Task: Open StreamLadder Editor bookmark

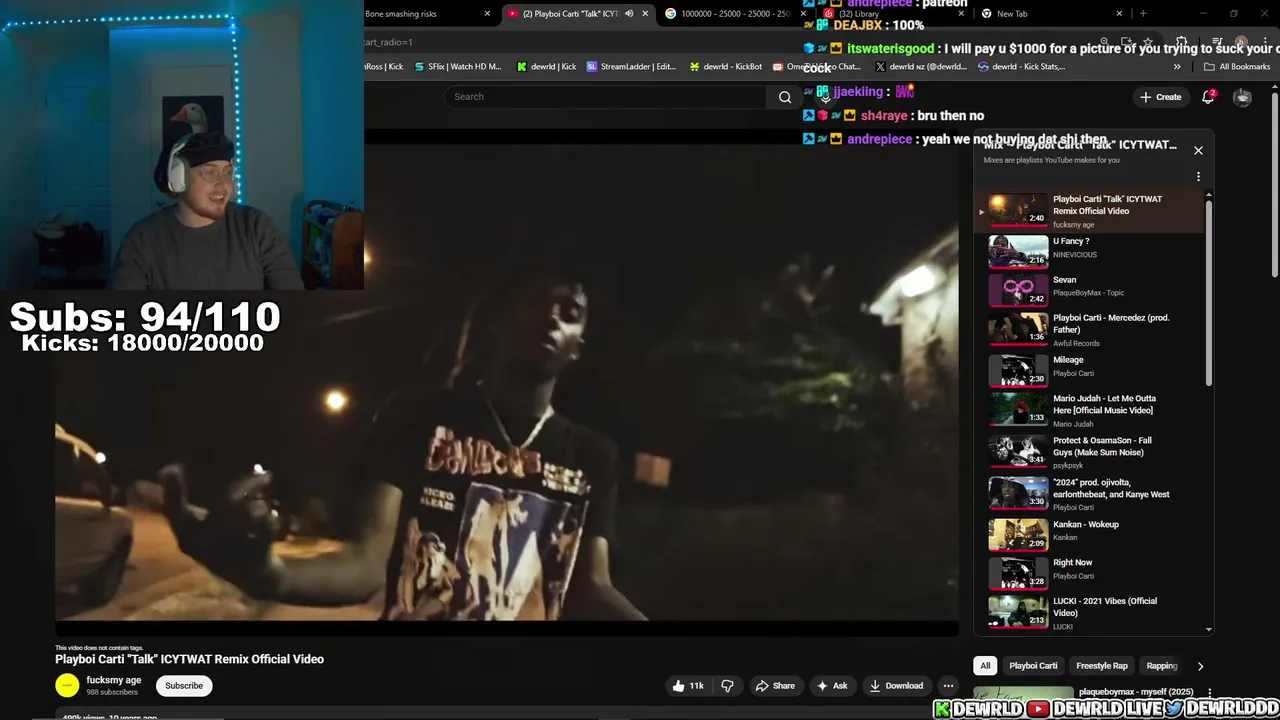Action: point(631,67)
